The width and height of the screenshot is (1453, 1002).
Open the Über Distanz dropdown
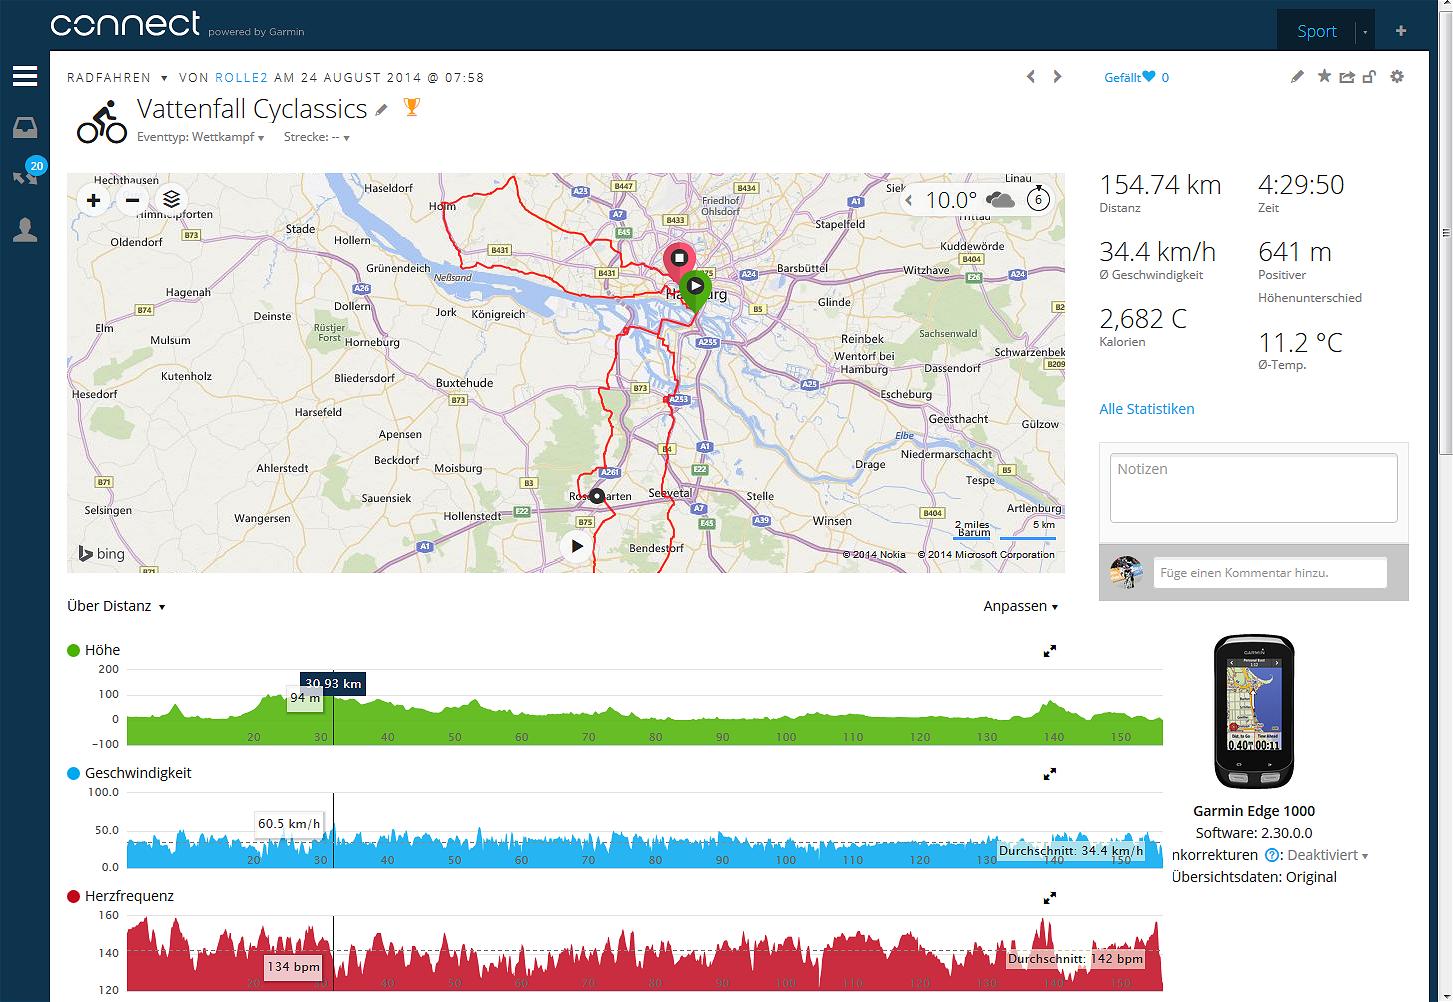[x=116, y=606]
